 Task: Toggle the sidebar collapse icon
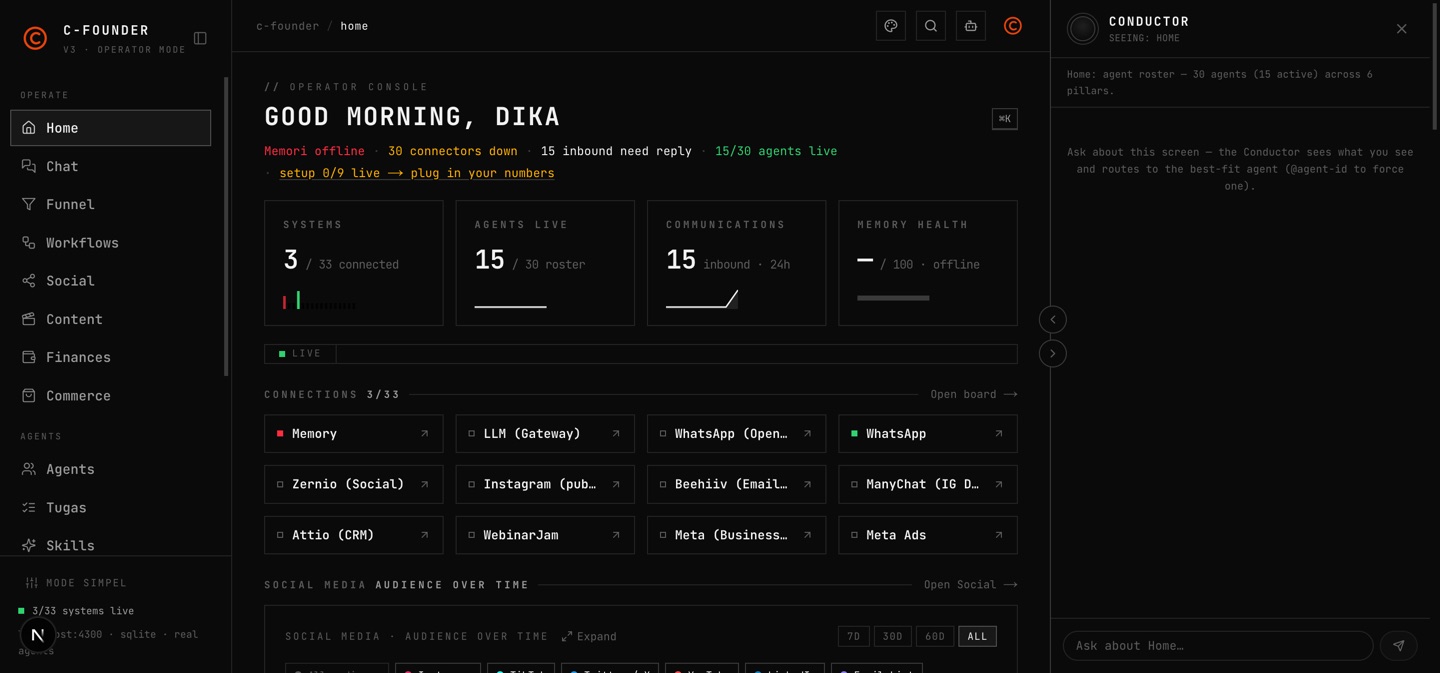(x=200, y=38)
